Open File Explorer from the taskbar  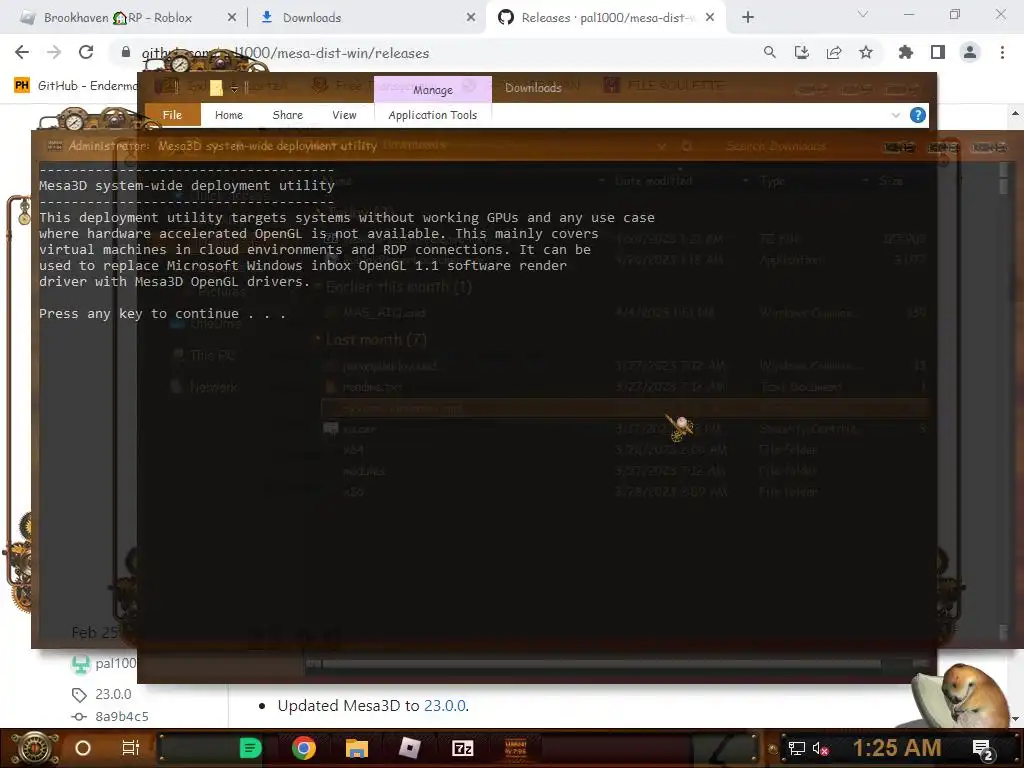(357, 748)
